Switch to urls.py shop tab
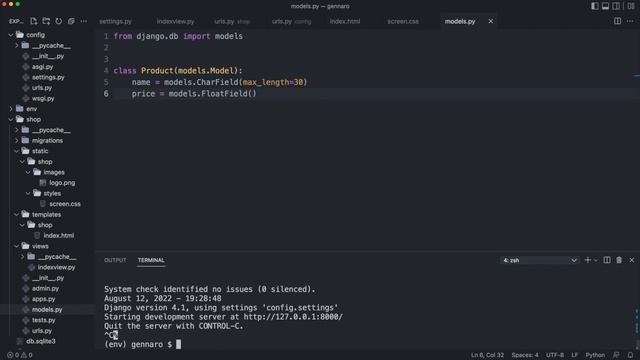This screenshot has height=360, width=640. 232,21
